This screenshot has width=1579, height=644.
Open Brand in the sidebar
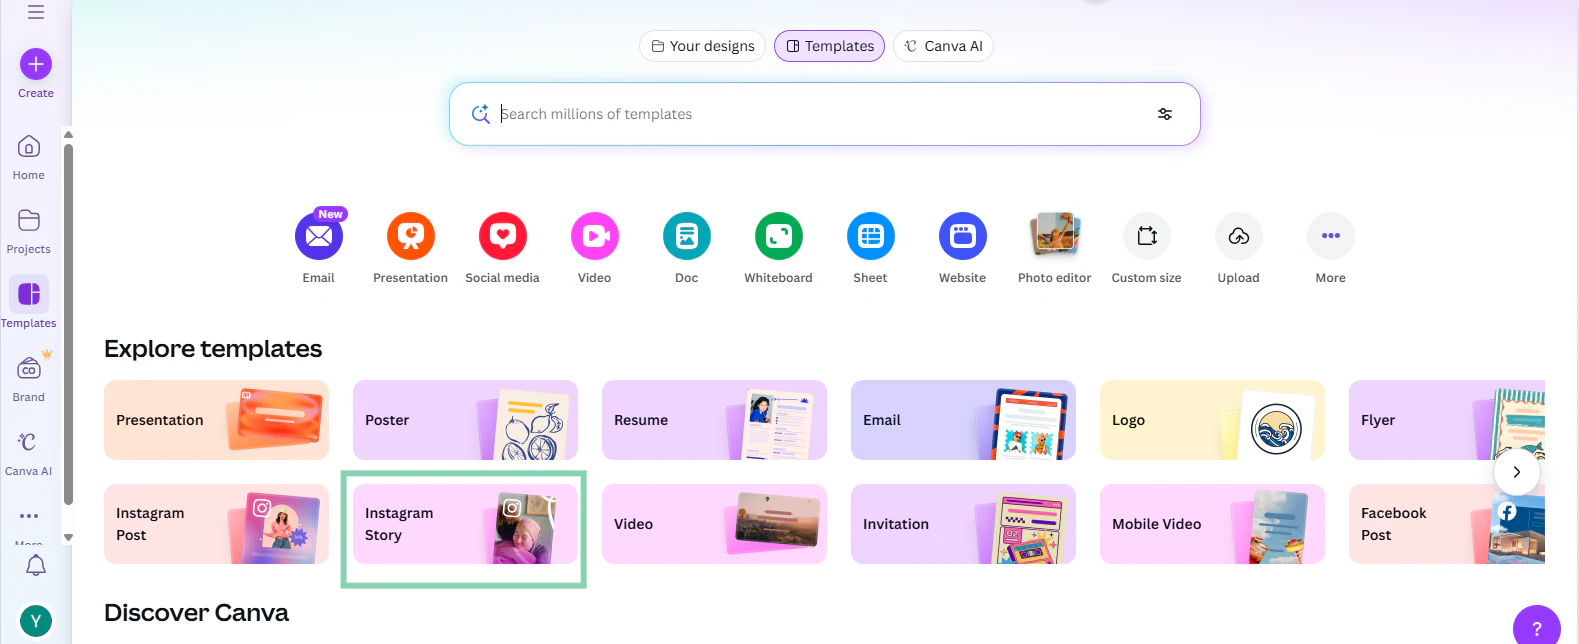[x=29, y=379]
